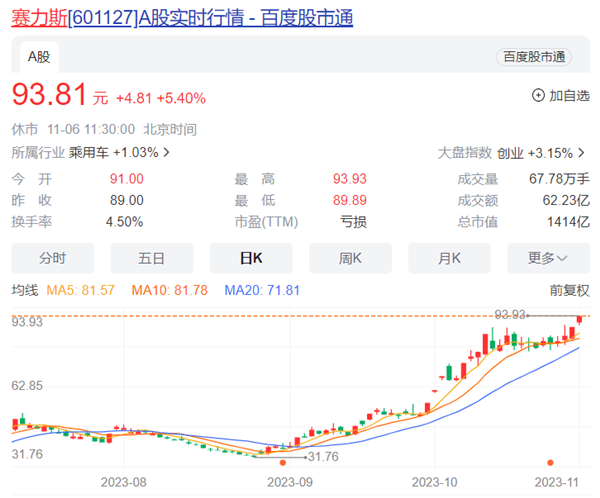Click the current price 93.81
Screen dimensions: 600x498
click(x=49, y=94)
